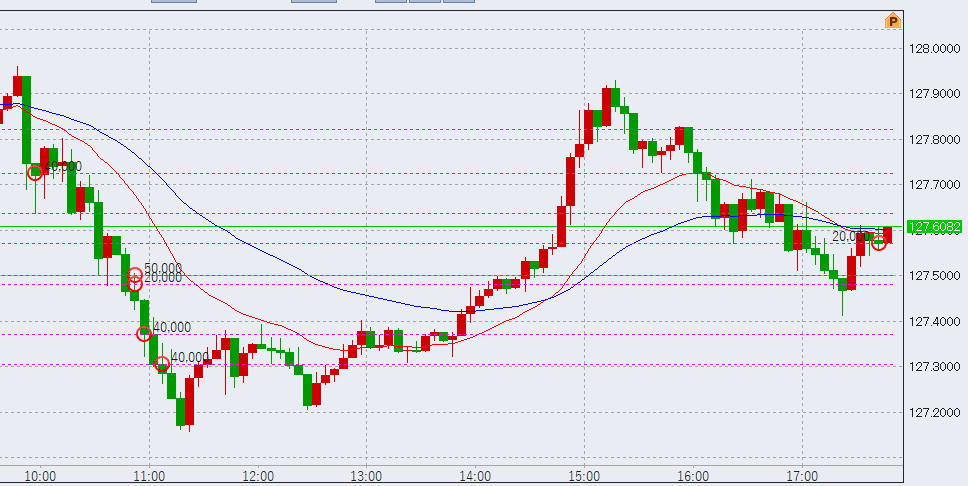Select the 40,000 order marker at 11:00

pyautogui.click(x=144, y=333)
